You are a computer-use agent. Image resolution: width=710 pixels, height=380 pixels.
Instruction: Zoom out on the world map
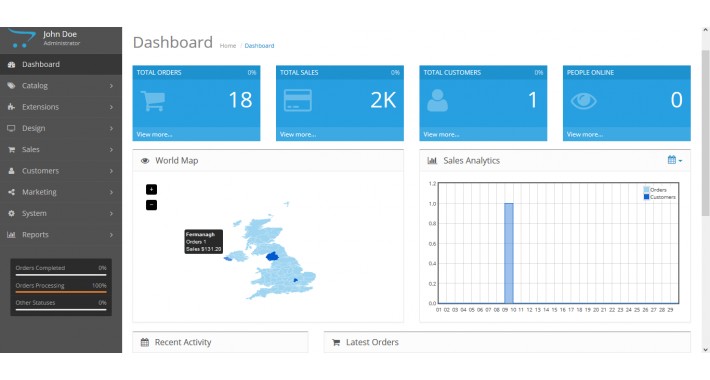[151, 205]
